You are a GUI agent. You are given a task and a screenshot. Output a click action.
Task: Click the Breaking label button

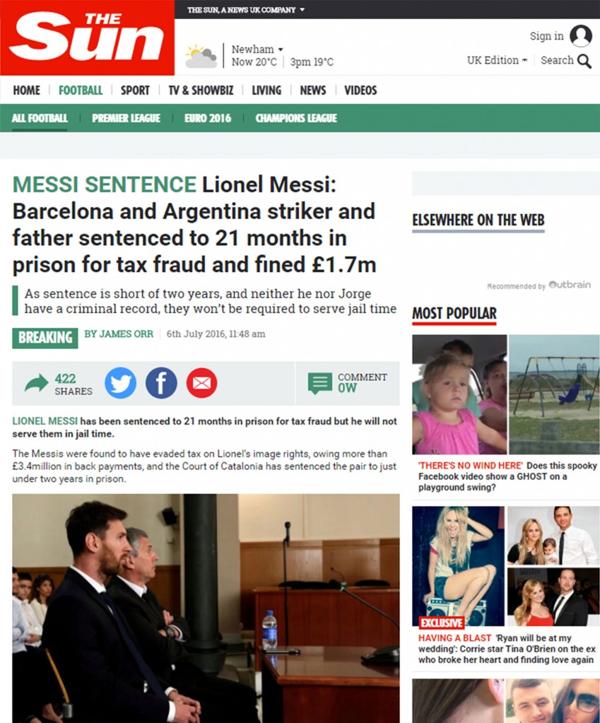[45, 338]
